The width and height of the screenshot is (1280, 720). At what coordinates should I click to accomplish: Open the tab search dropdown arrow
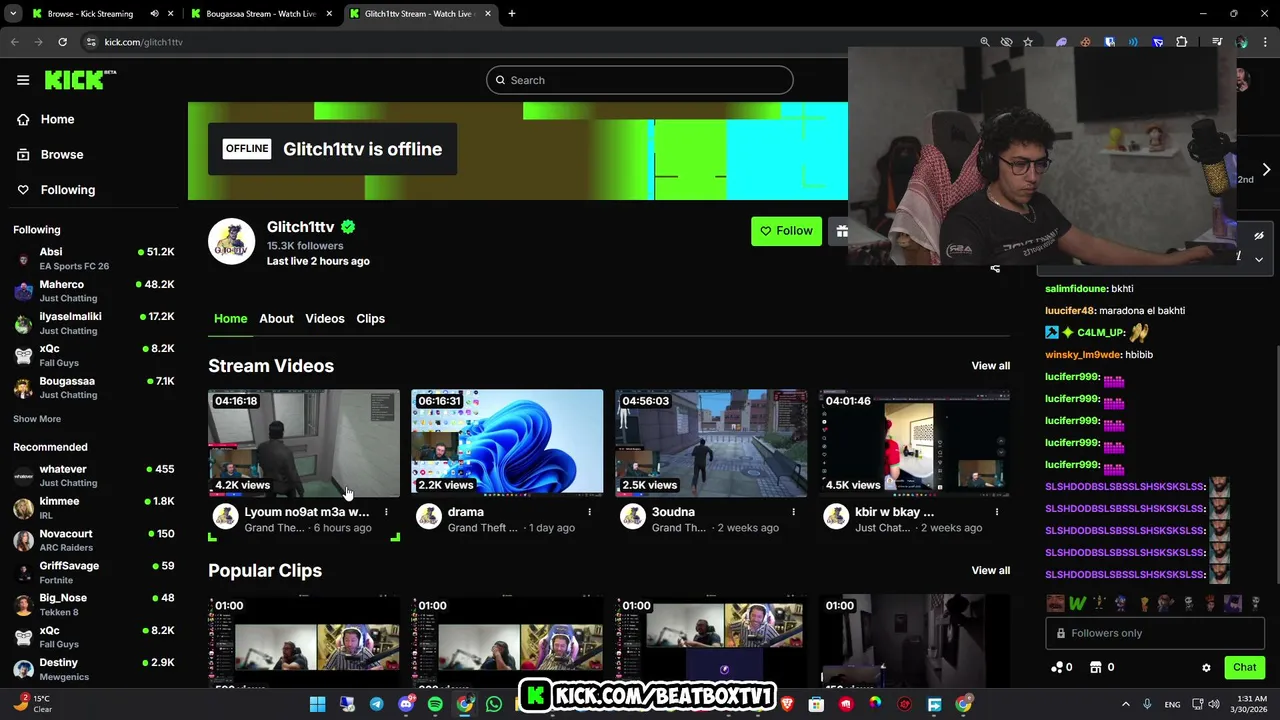point(13,14)
